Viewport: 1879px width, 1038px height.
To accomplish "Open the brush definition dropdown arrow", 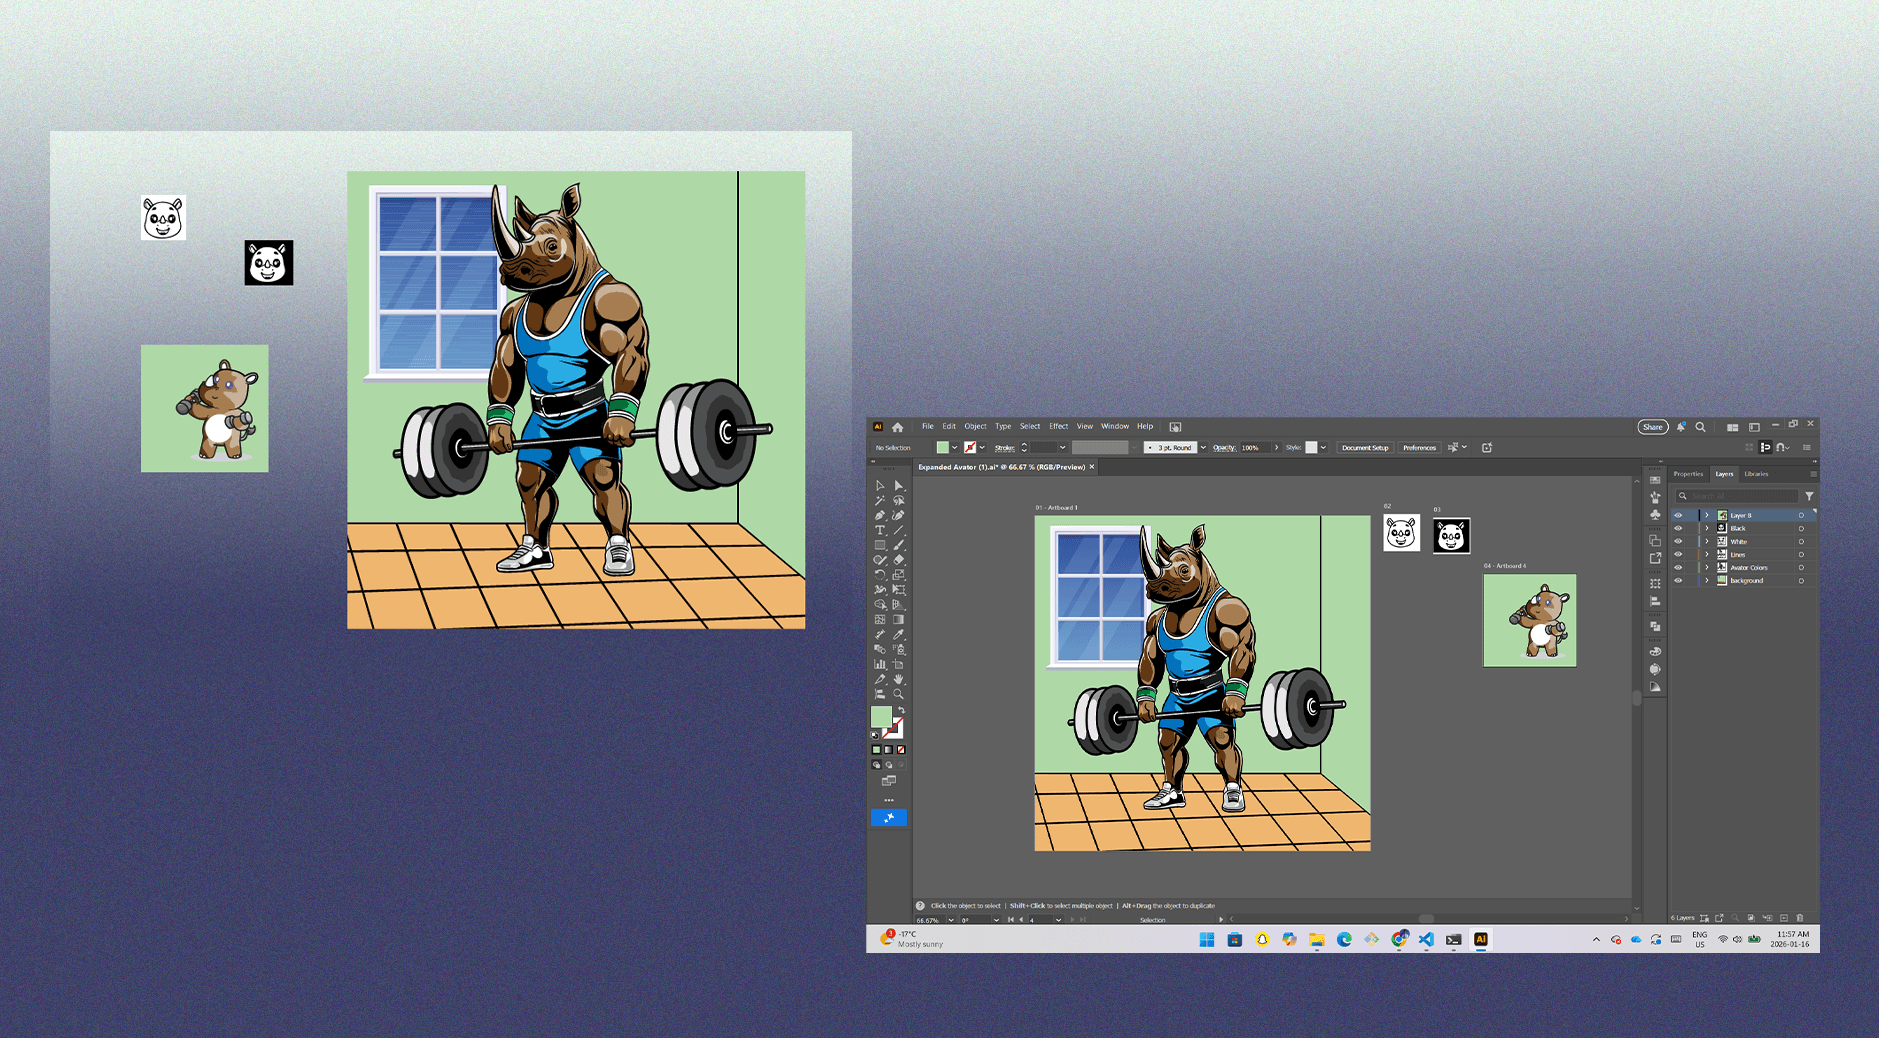I will click(x=1203, y=448).
